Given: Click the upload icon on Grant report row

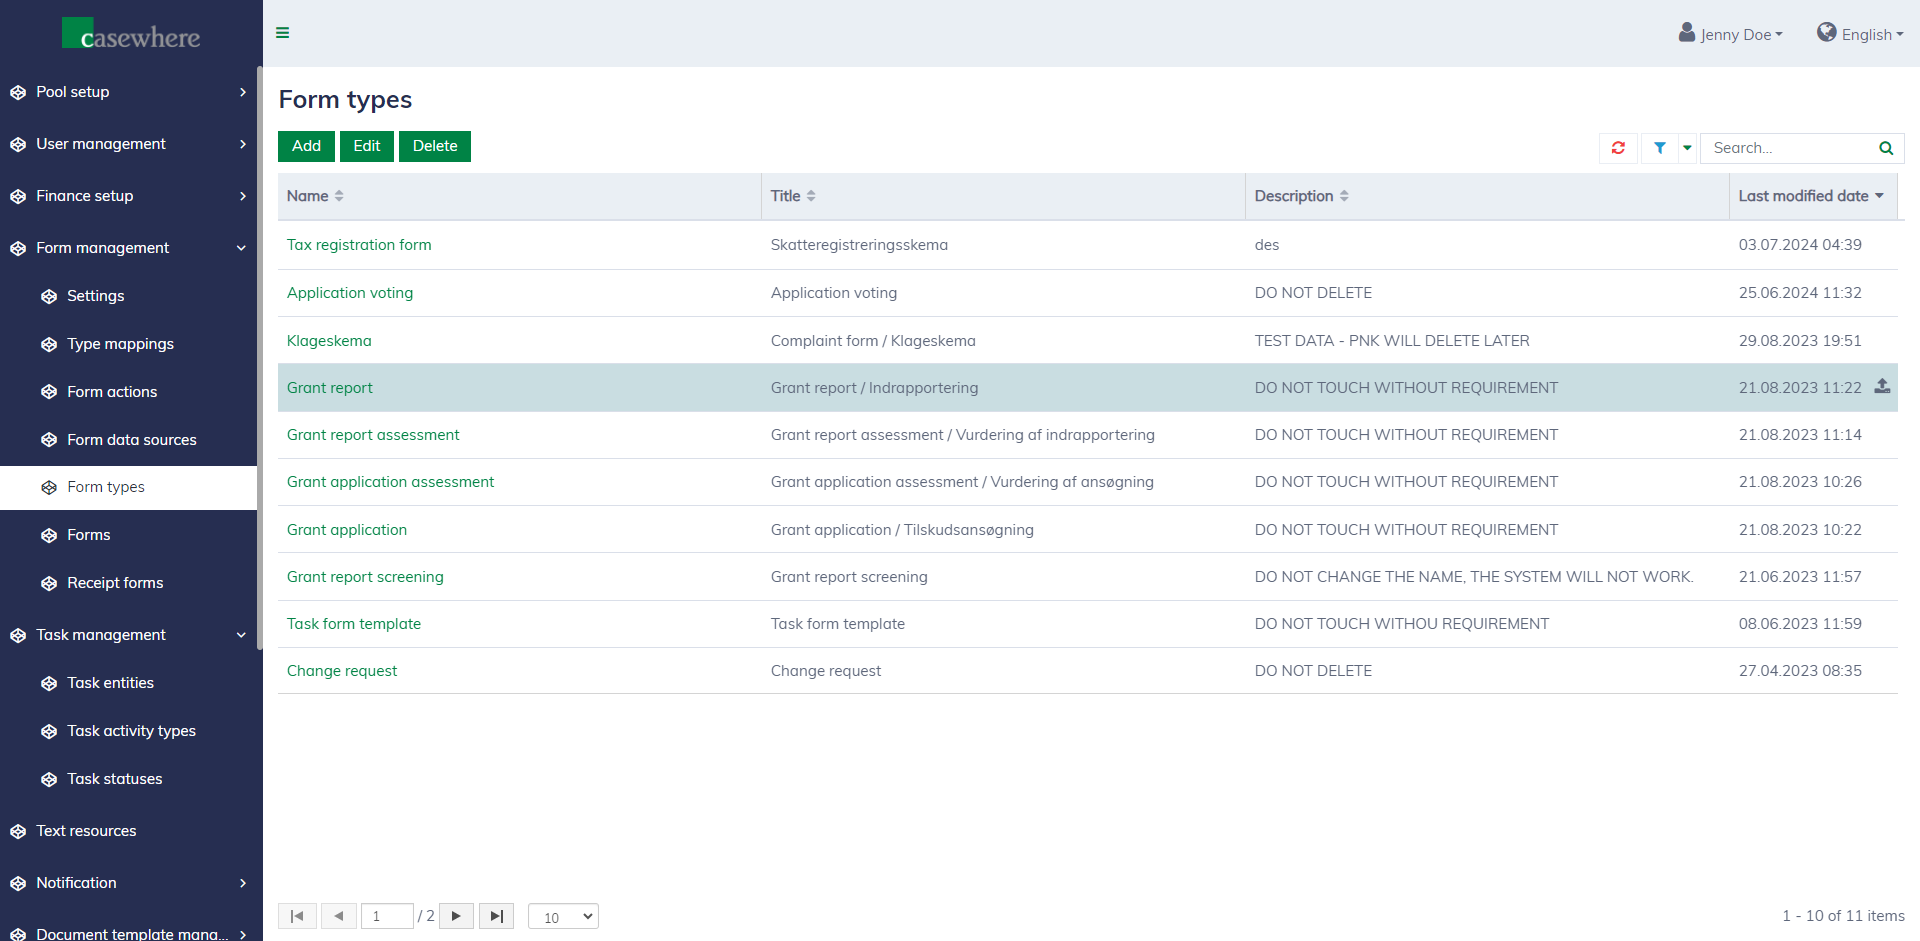Looking at the screenshot, I should [1882, 386].
